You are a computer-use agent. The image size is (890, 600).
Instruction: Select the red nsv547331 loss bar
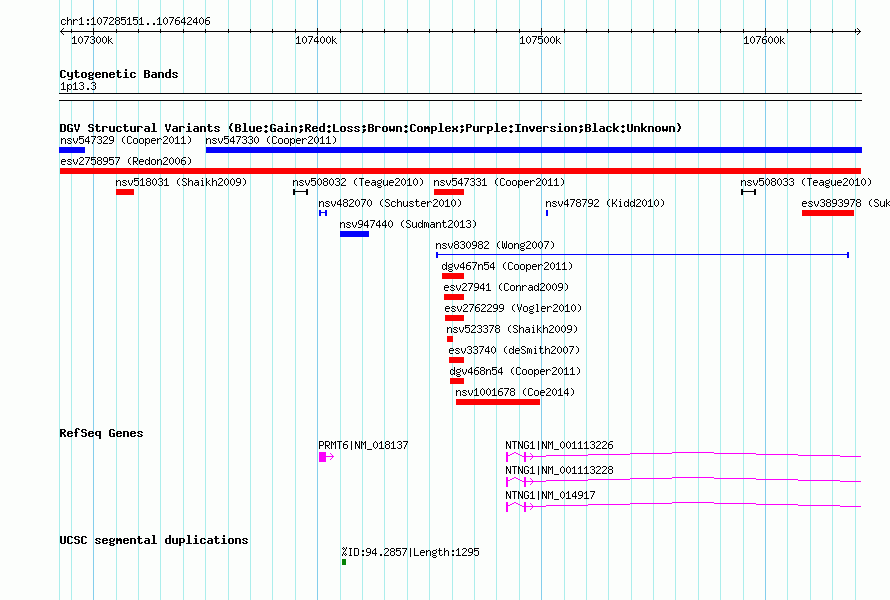click(x=449, y=192)
